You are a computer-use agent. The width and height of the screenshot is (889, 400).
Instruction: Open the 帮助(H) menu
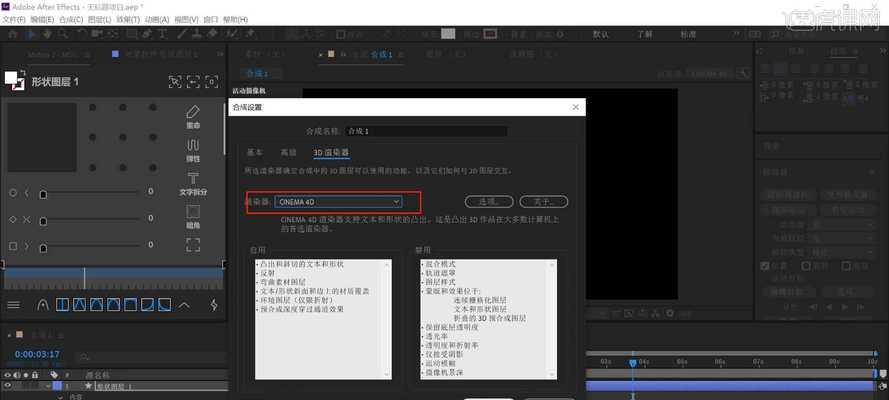[235, 20]
